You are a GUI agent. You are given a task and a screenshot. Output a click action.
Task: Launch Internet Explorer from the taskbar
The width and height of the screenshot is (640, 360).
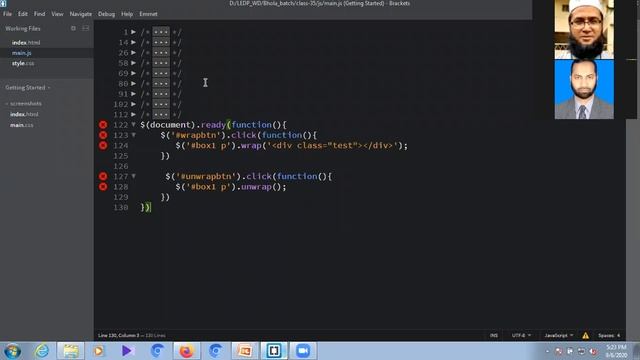41,351
